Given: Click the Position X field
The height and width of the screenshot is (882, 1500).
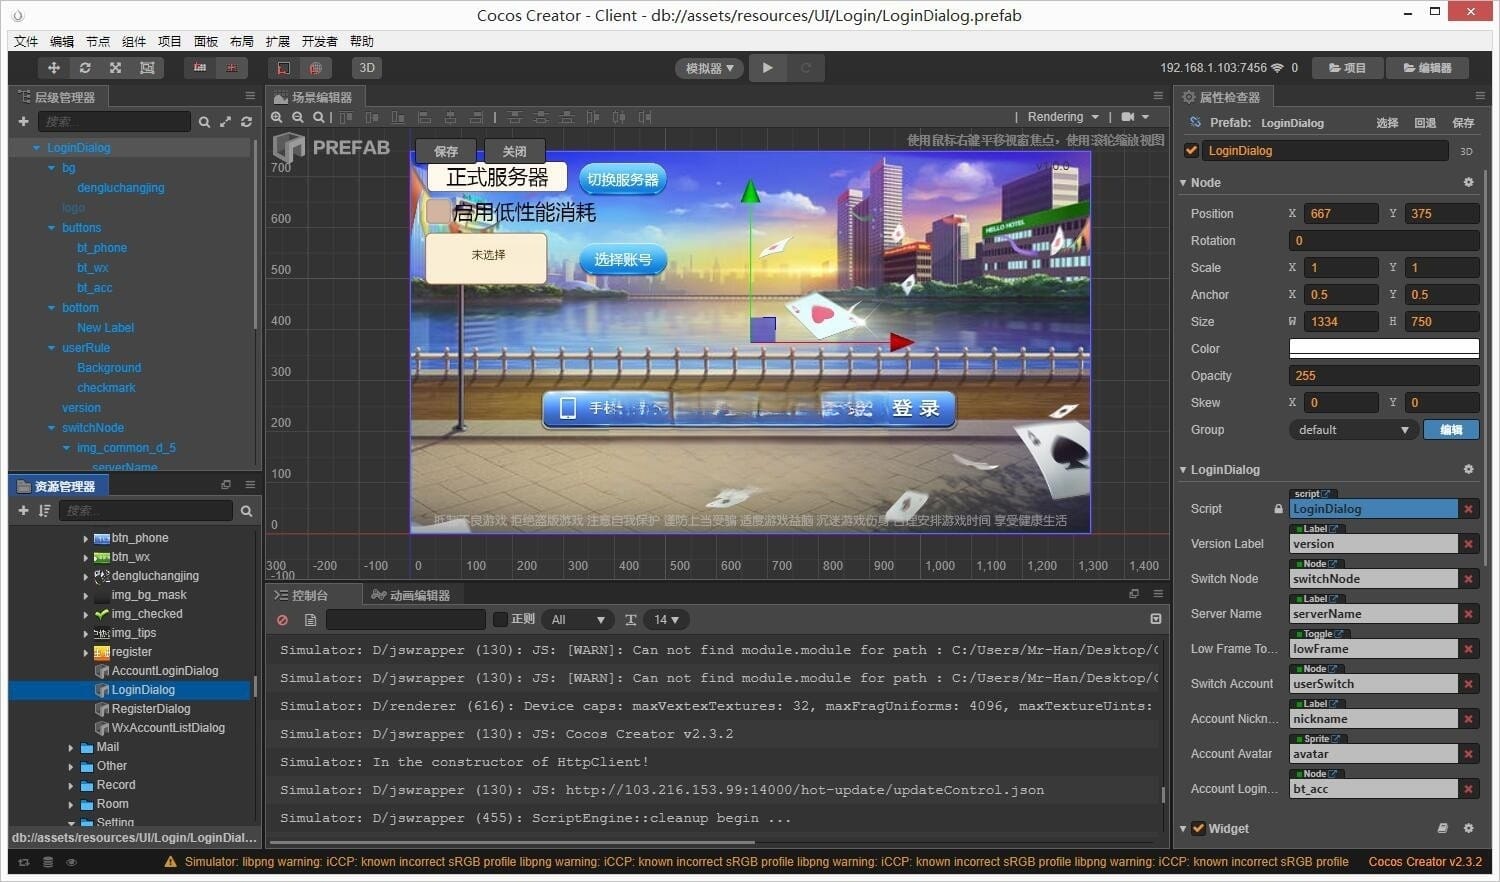Looking at the screenshot, I should pos(1343,214).
